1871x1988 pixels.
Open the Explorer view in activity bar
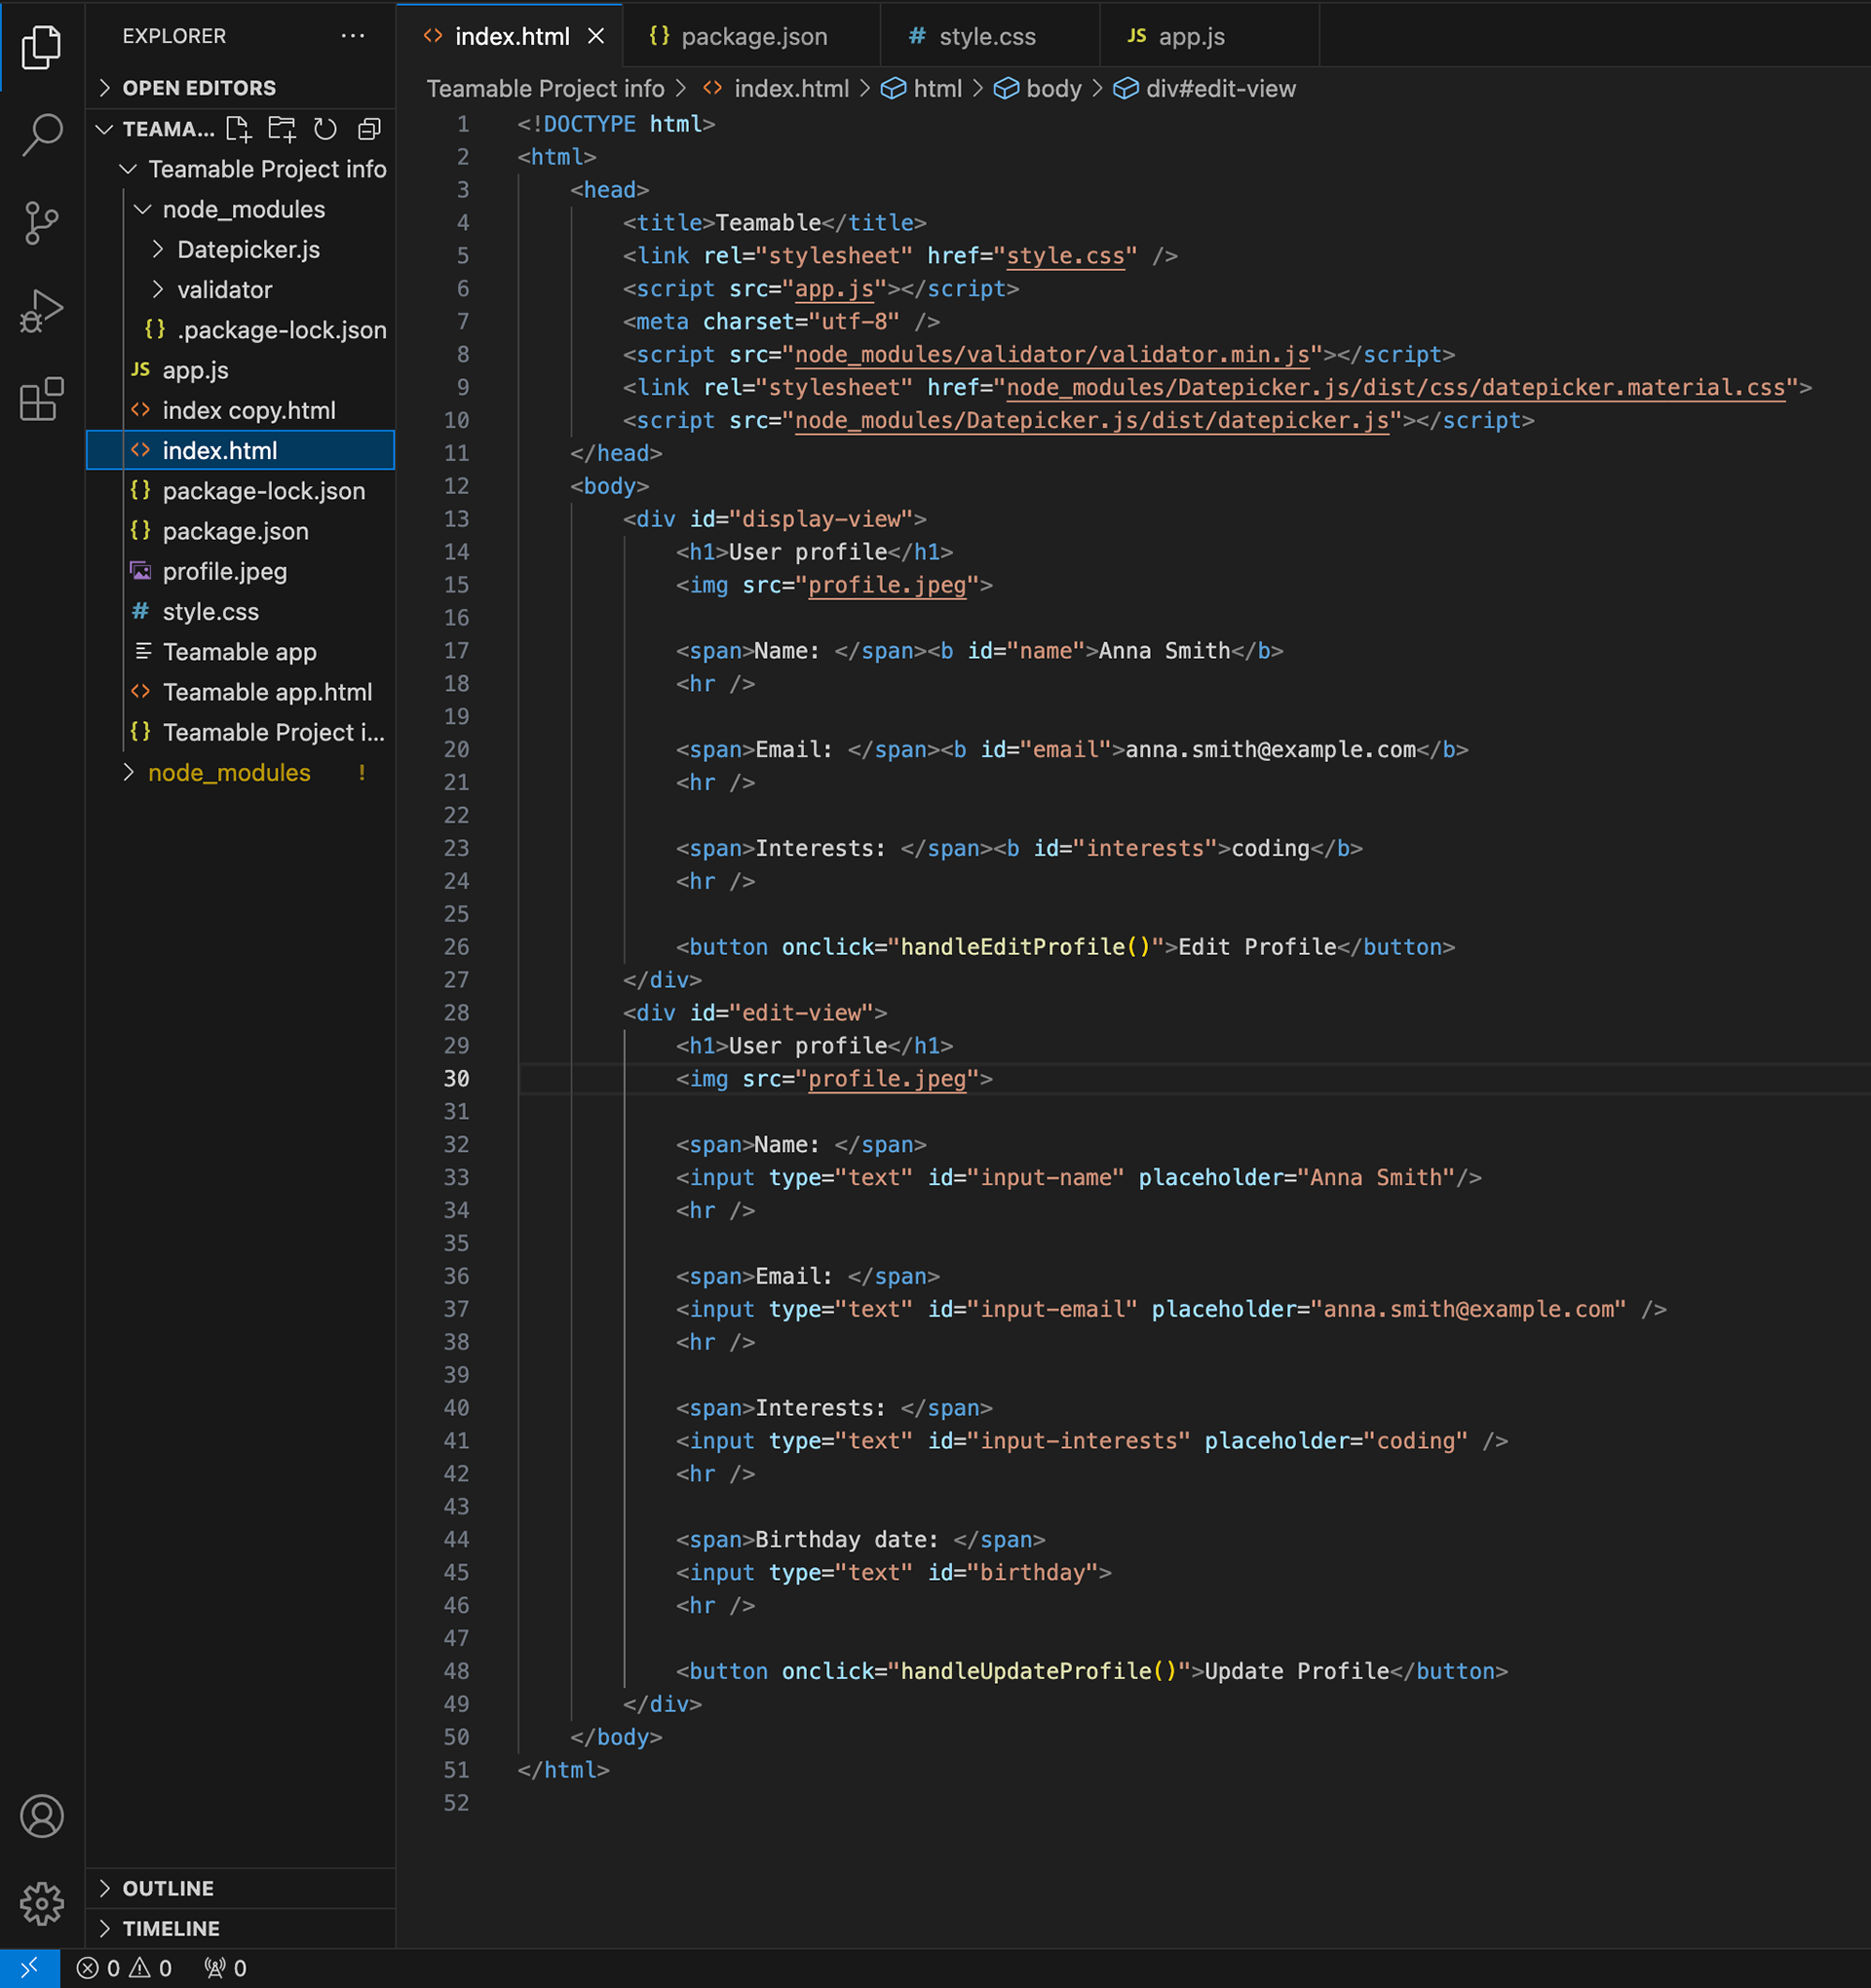tap(41, 47)
